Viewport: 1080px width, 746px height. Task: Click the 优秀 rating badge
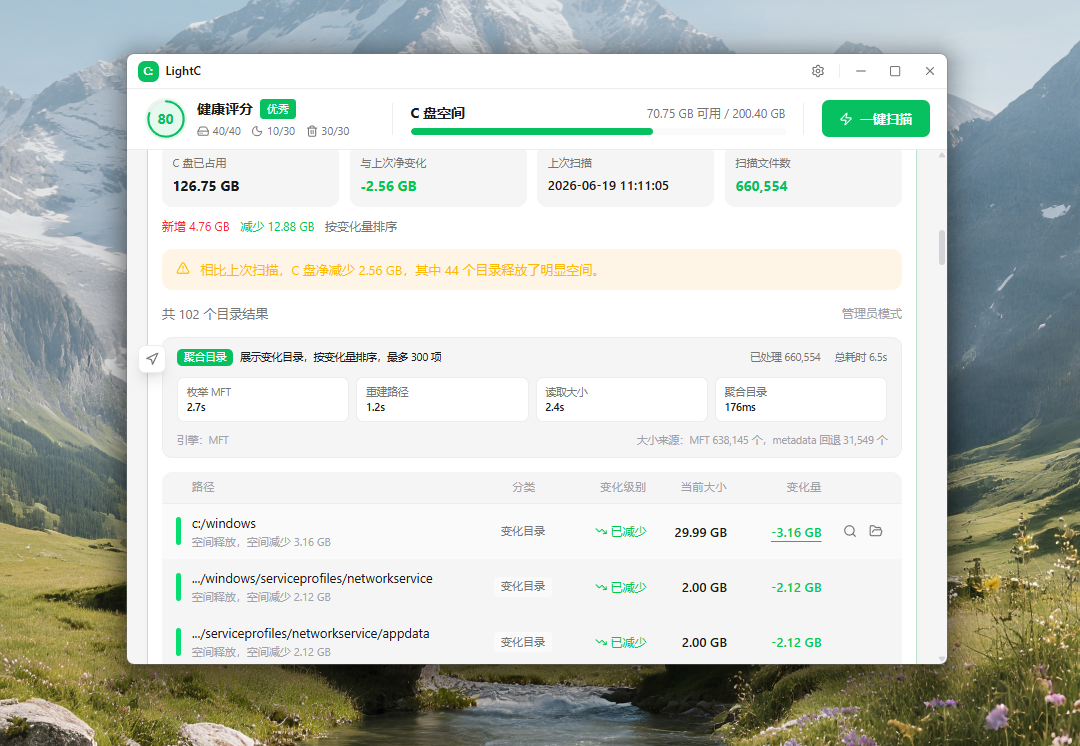[x=278, y=109]
